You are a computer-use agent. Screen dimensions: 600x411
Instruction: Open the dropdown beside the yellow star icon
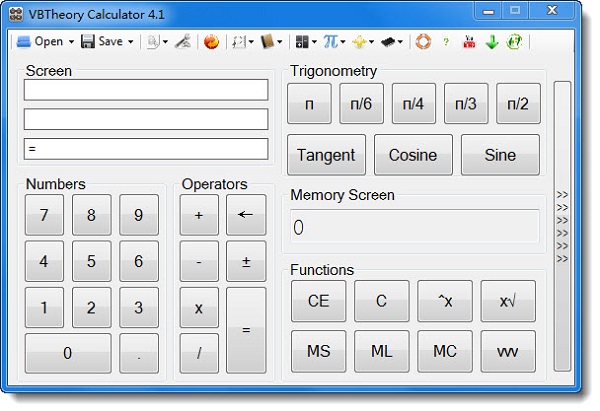click(x=371, y=42)
